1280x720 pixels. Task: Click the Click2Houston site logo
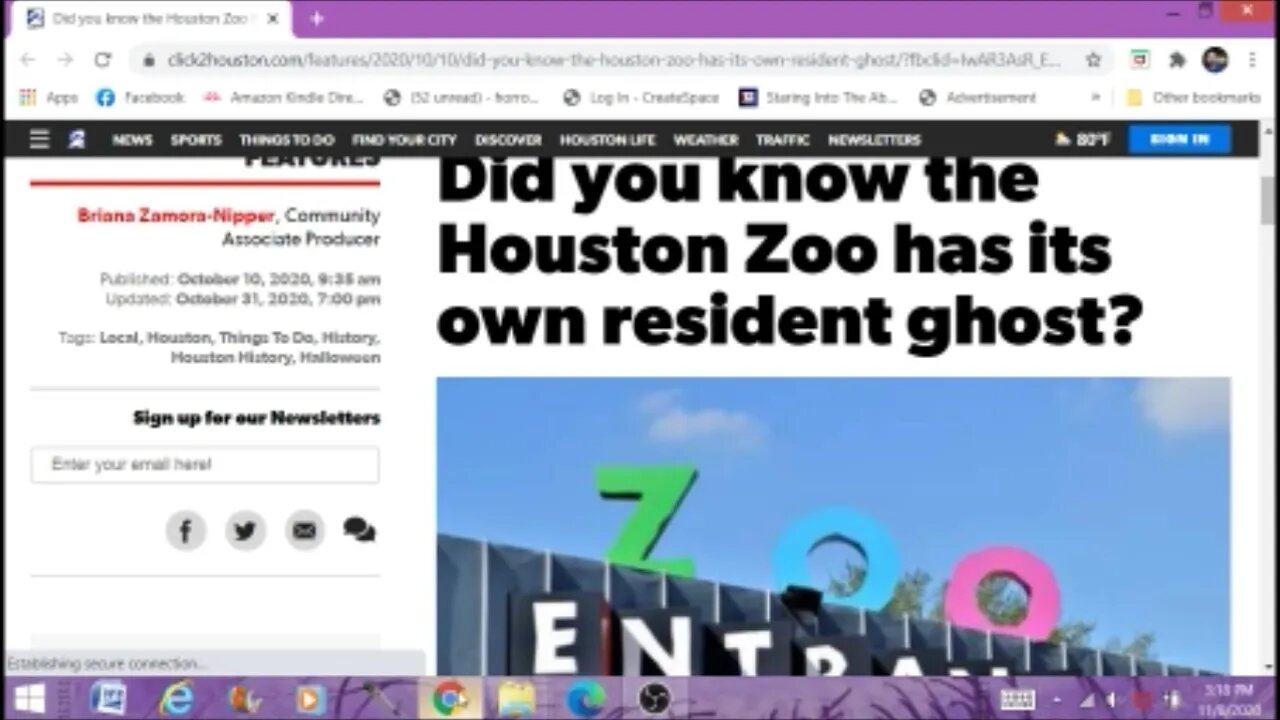[x=77, y=139]
